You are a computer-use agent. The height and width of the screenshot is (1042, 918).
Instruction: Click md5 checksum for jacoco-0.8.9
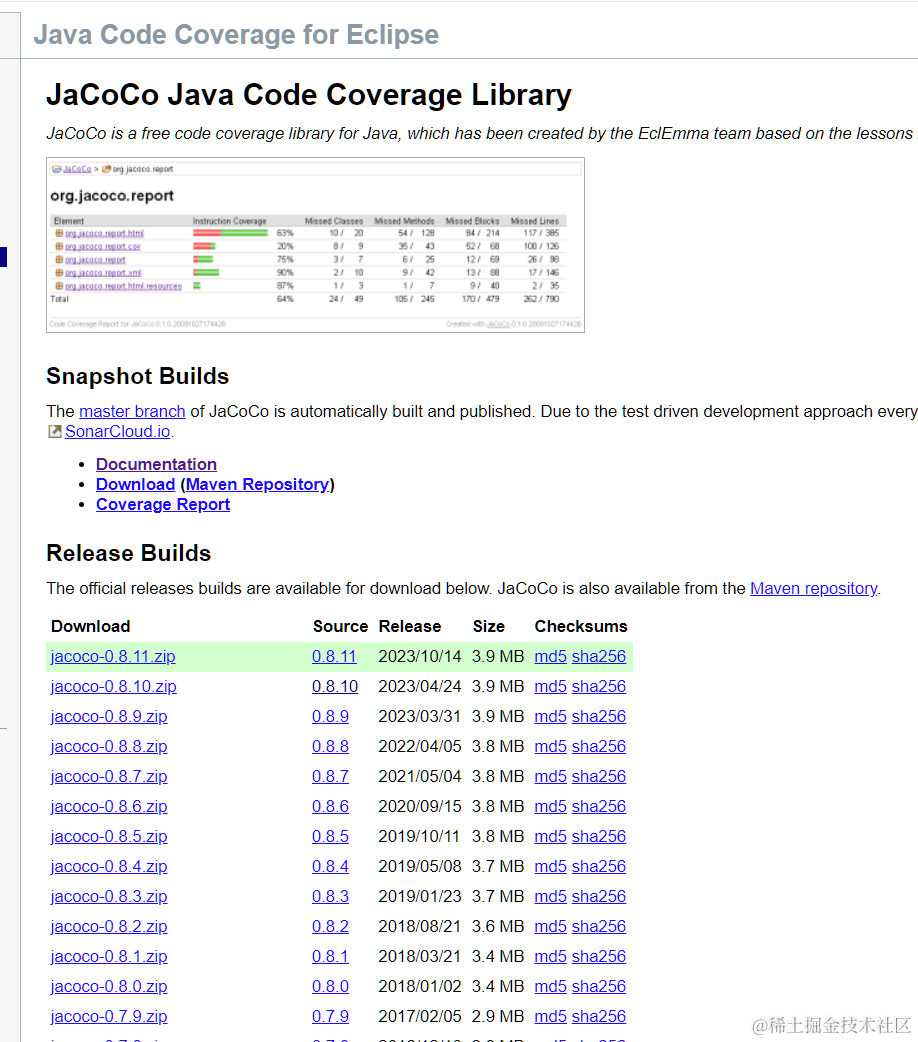(x=550, y=716)
